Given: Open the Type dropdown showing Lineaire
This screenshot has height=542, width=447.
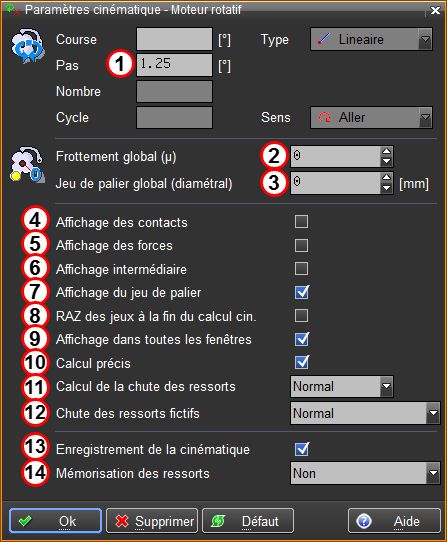Looking at the screenshot, I should 371,39.
